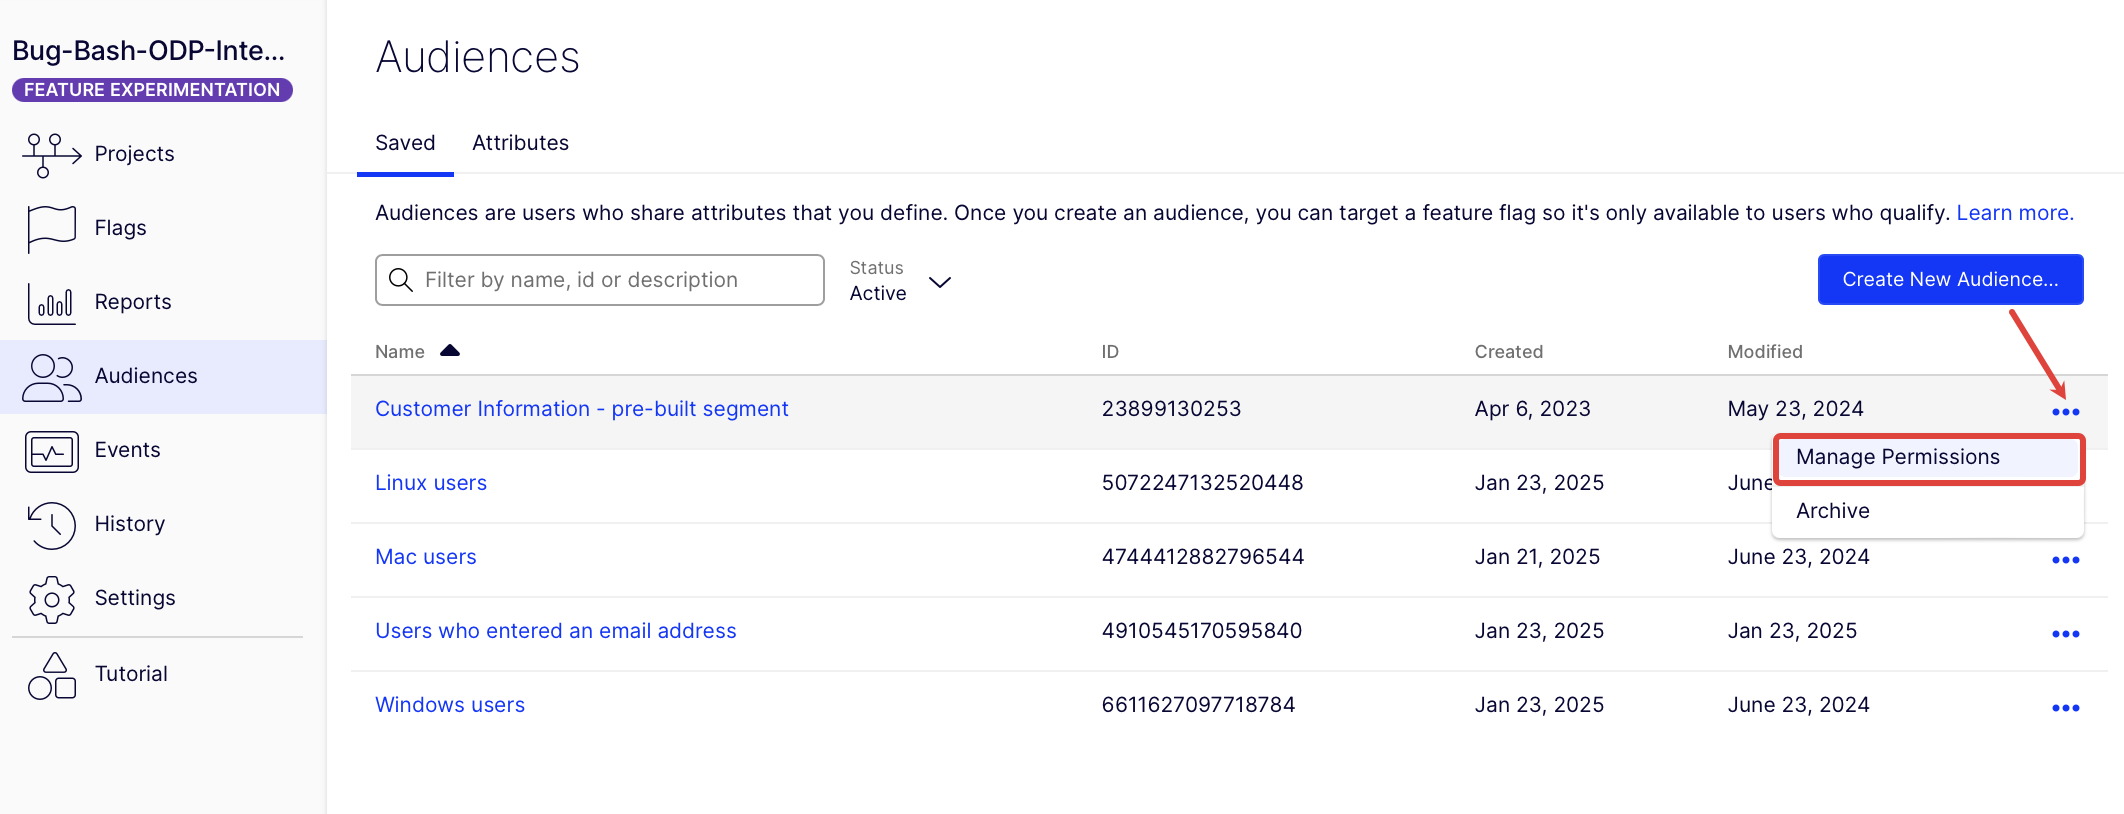This screenshot has height=814, width=2124.
Task: Open the Projects sidebar icon
Action: (51, 154)
